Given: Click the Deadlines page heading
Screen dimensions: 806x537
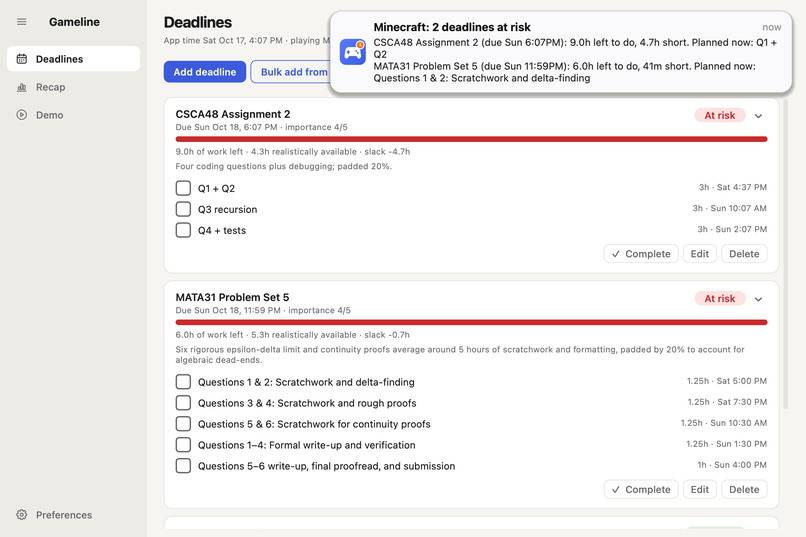Looking at the screenshot, I should click(198, 23).
